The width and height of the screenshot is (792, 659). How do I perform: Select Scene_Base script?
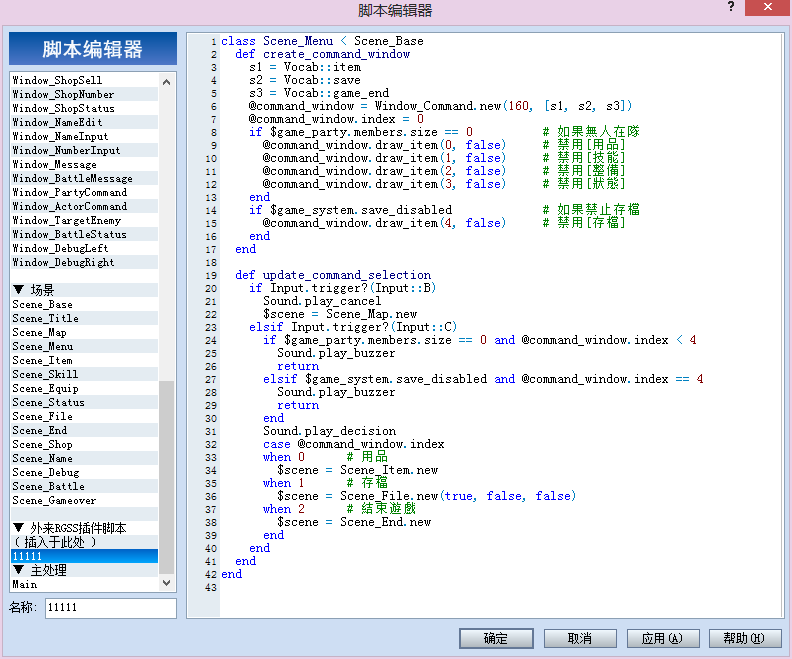click(84, 305)
